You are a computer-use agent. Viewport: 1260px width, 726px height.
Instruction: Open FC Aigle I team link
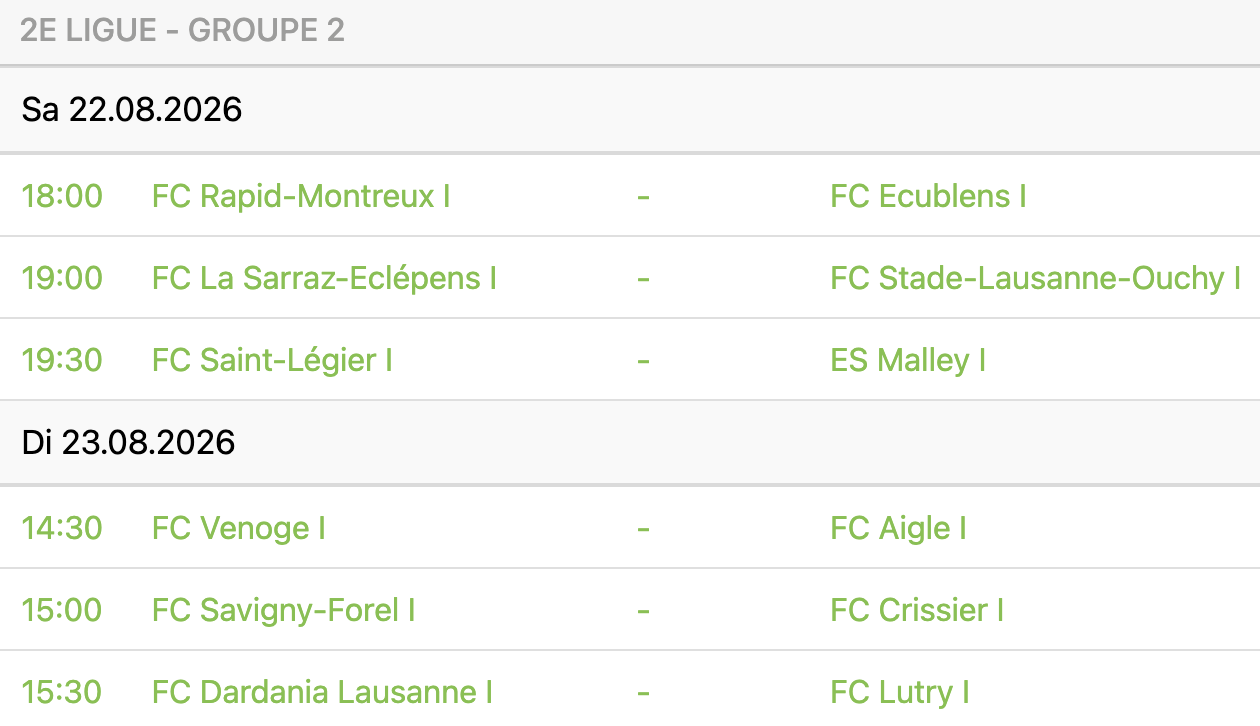[898, 528]
